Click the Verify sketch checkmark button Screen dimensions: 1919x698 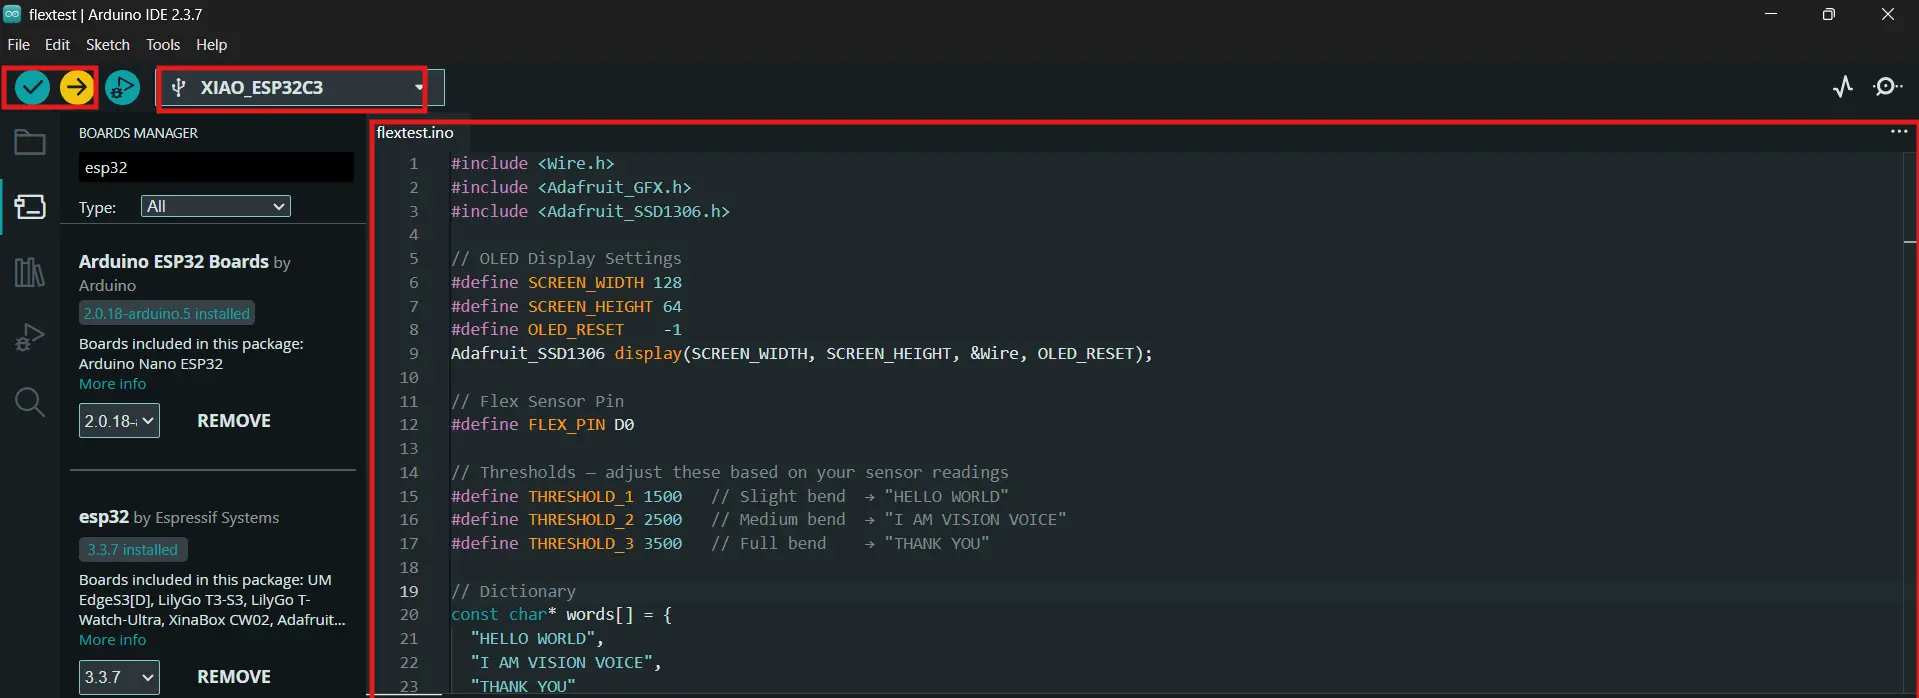pos(32,88)
